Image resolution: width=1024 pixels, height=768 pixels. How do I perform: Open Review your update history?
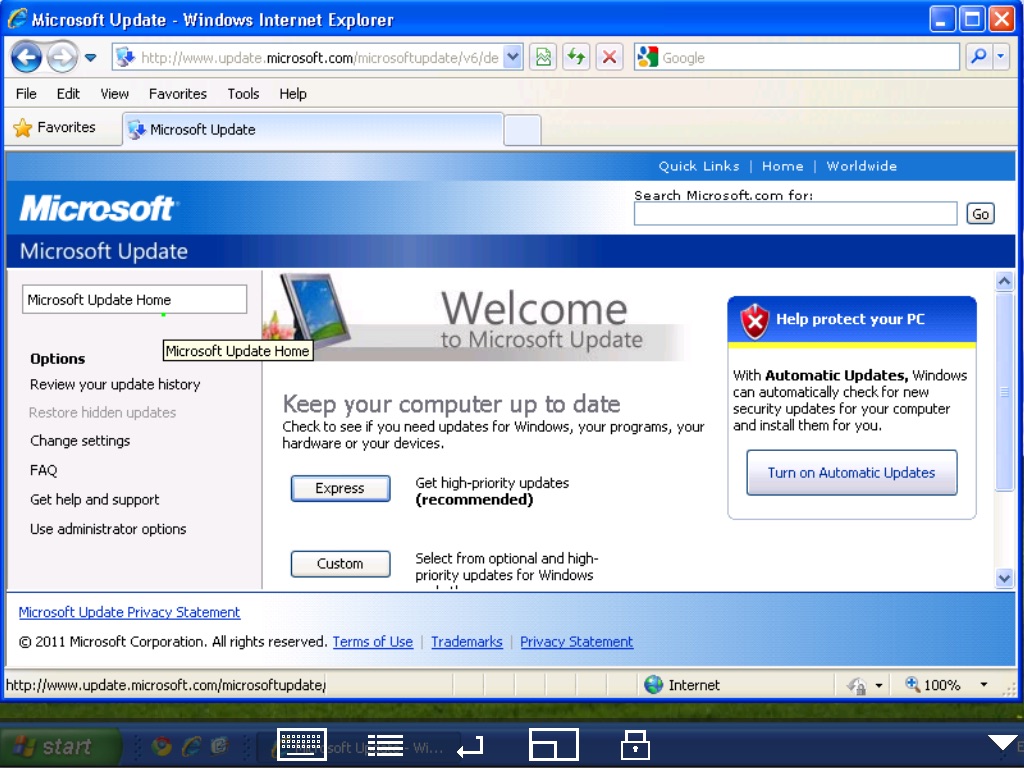[115, 385]
